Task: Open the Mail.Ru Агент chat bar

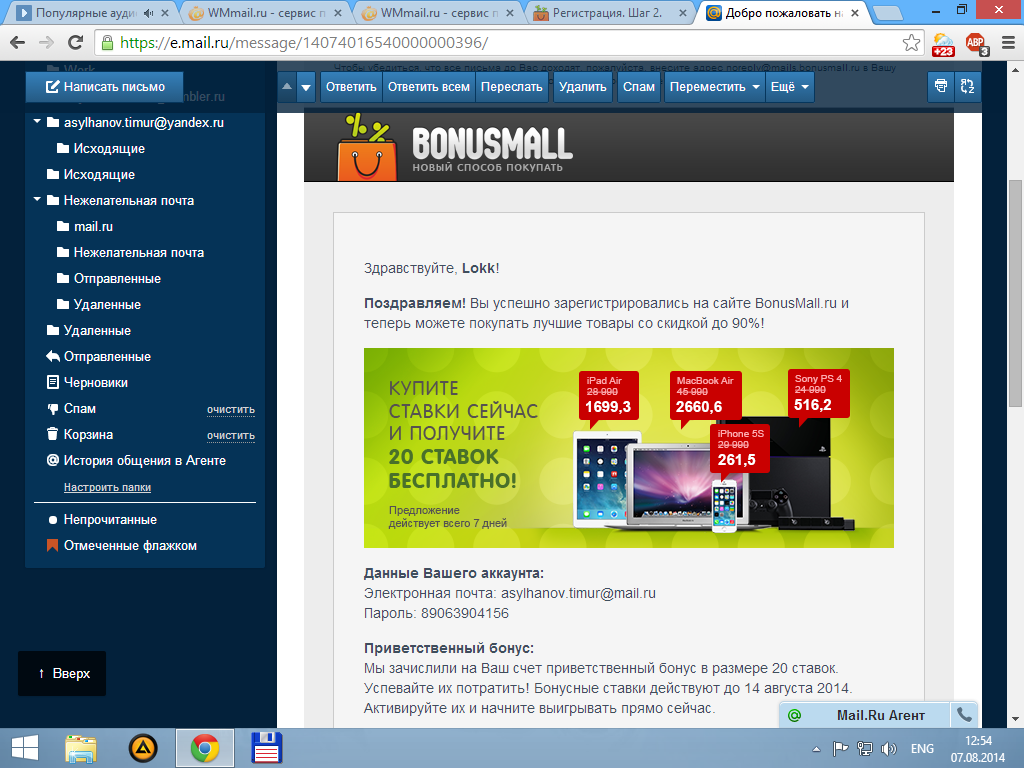Action: pos(880,715)
